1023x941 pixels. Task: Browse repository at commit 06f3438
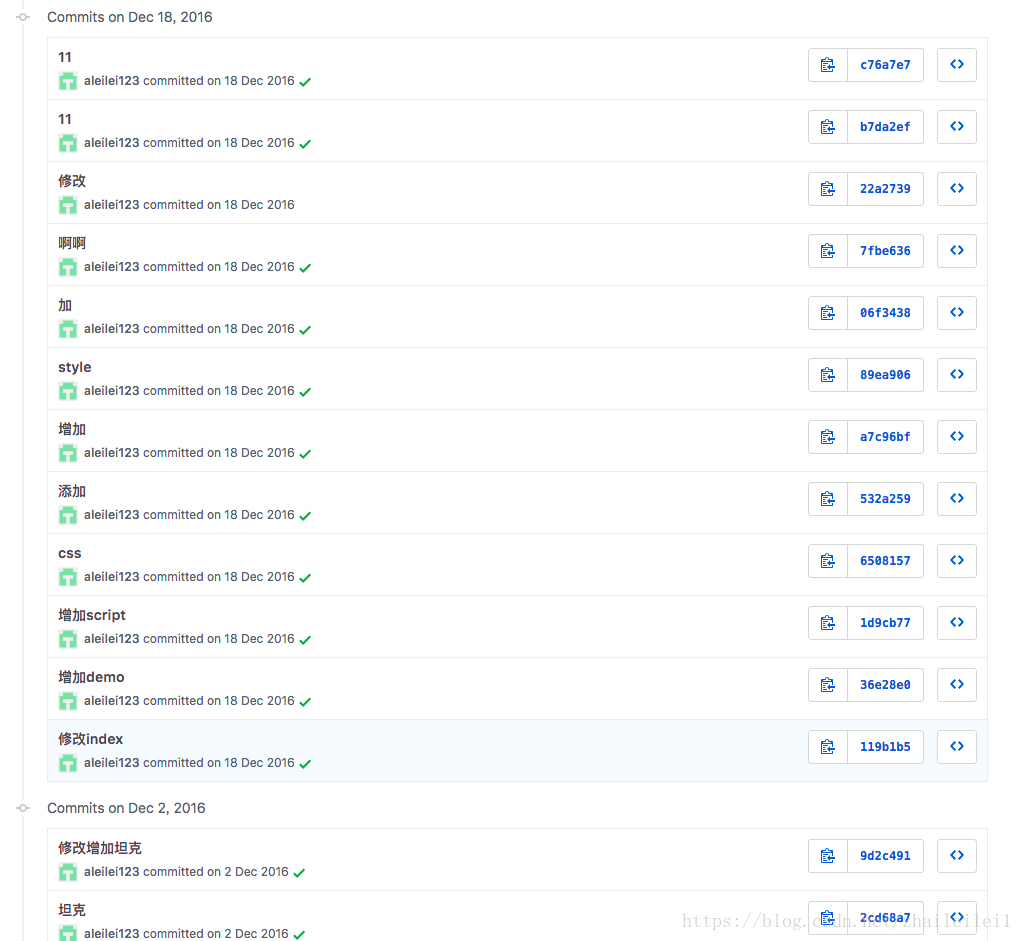coord(956,313)
